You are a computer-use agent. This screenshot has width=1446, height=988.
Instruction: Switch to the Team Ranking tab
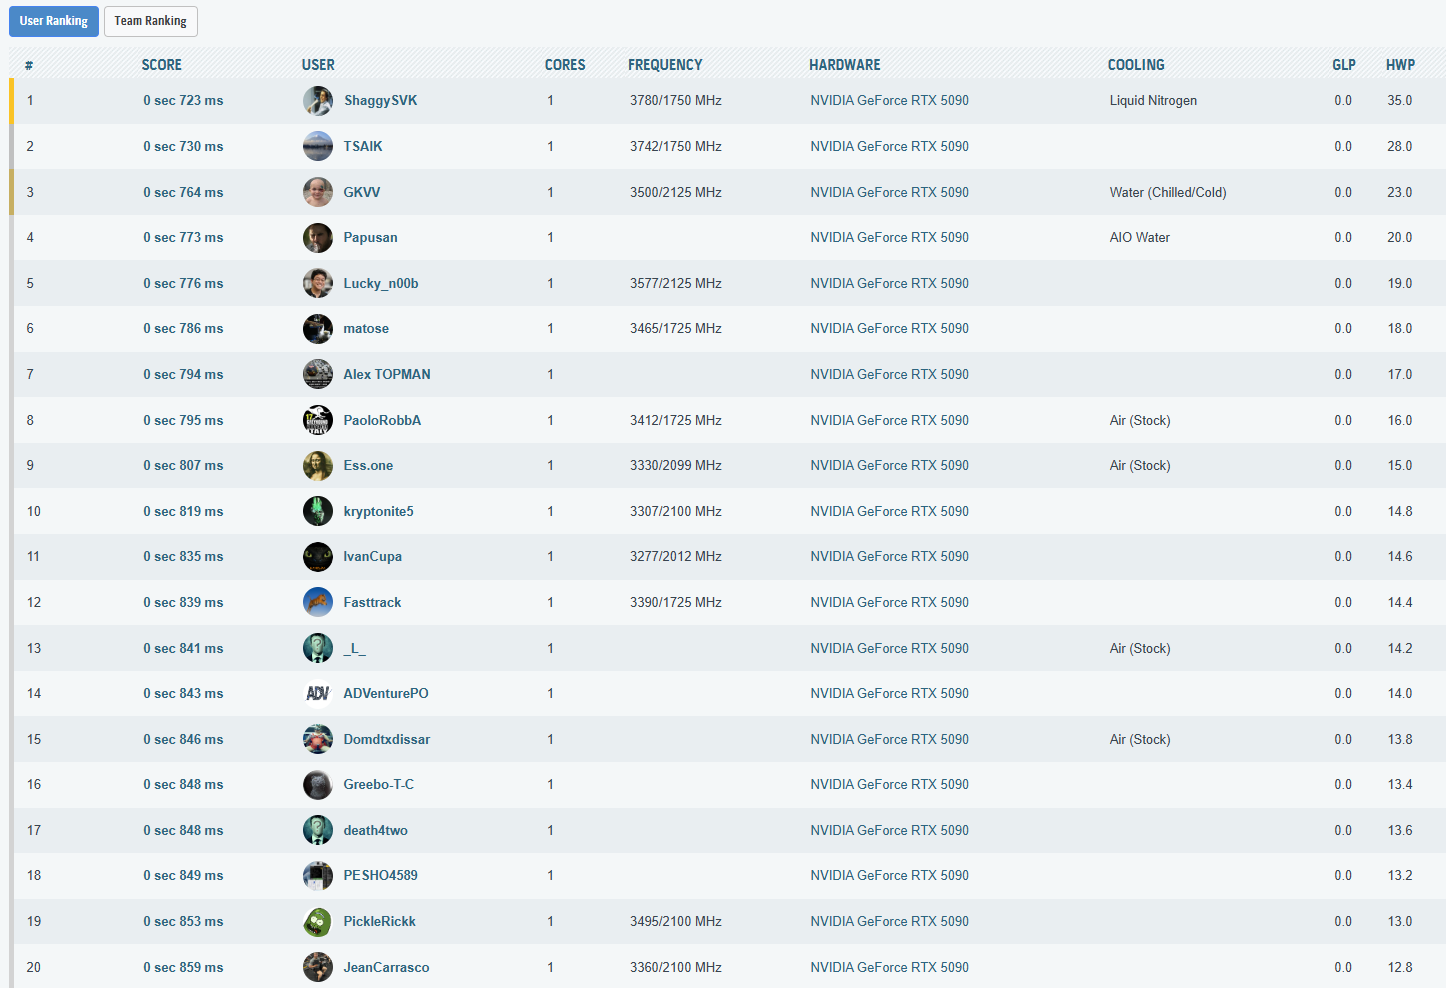coord(150,21)
